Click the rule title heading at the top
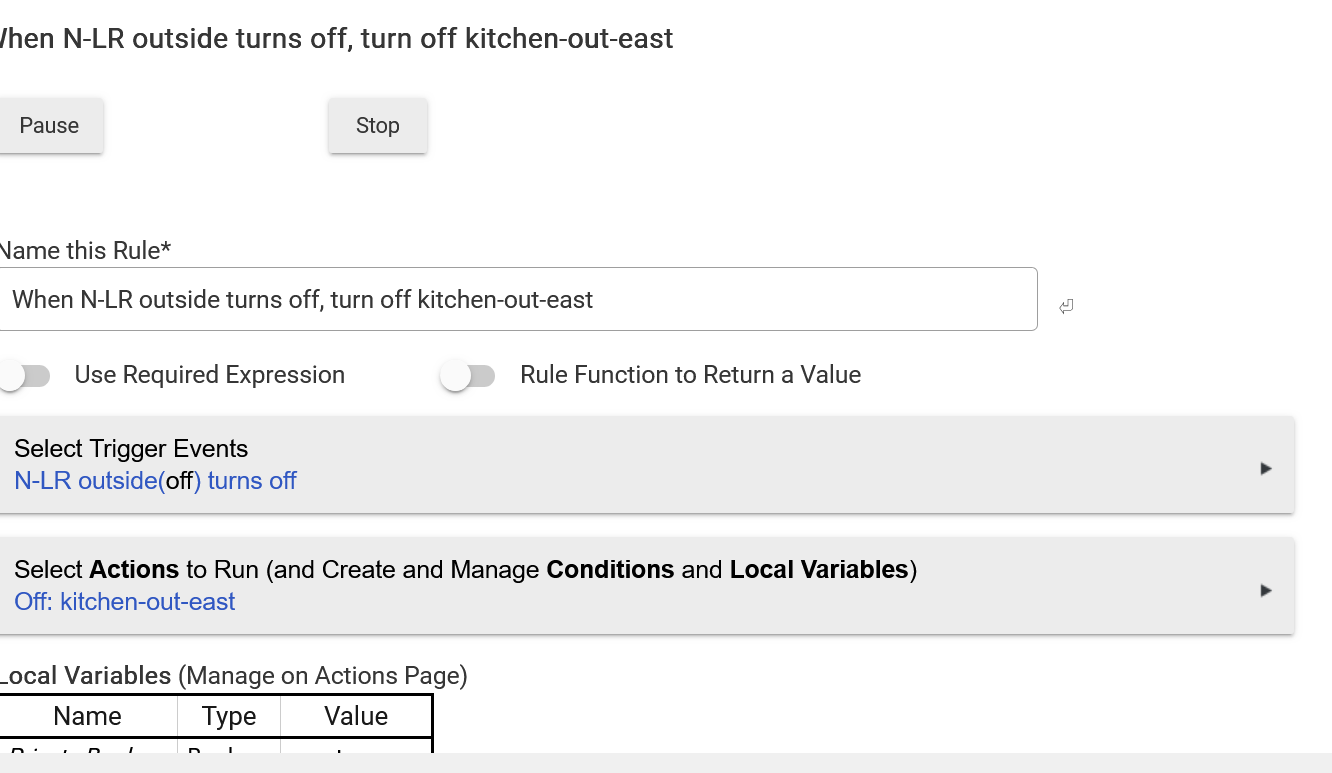Image resolution: width=1332 pixels, height=773 pixels. tap(335, 39)
